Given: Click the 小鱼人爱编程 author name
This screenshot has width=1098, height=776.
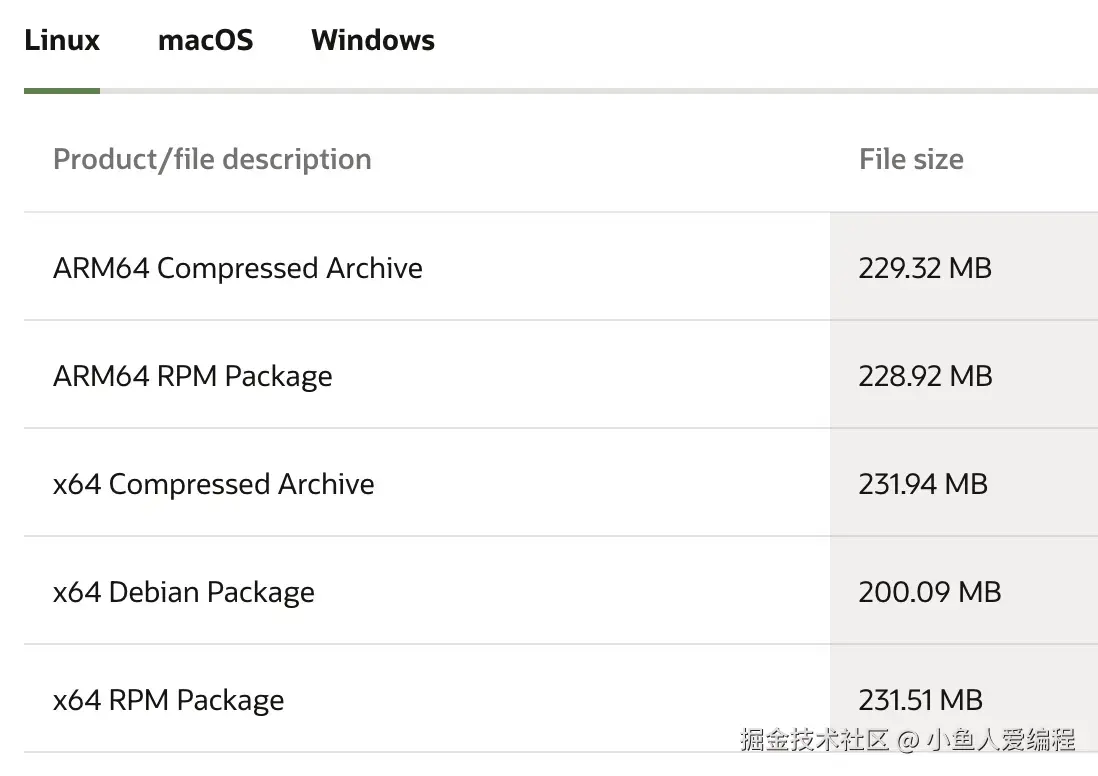Looking at the screenshot, I should [x=1000, y=740].
